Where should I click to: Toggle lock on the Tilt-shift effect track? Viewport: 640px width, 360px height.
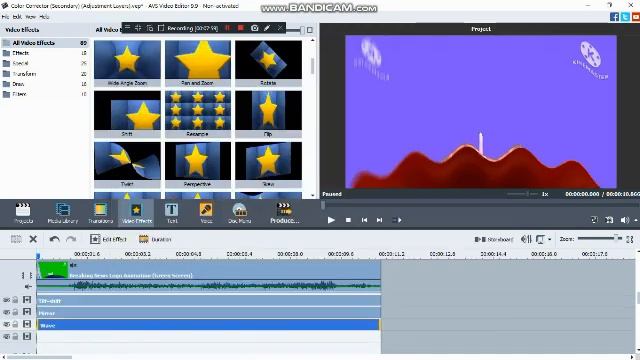[16, 300]
